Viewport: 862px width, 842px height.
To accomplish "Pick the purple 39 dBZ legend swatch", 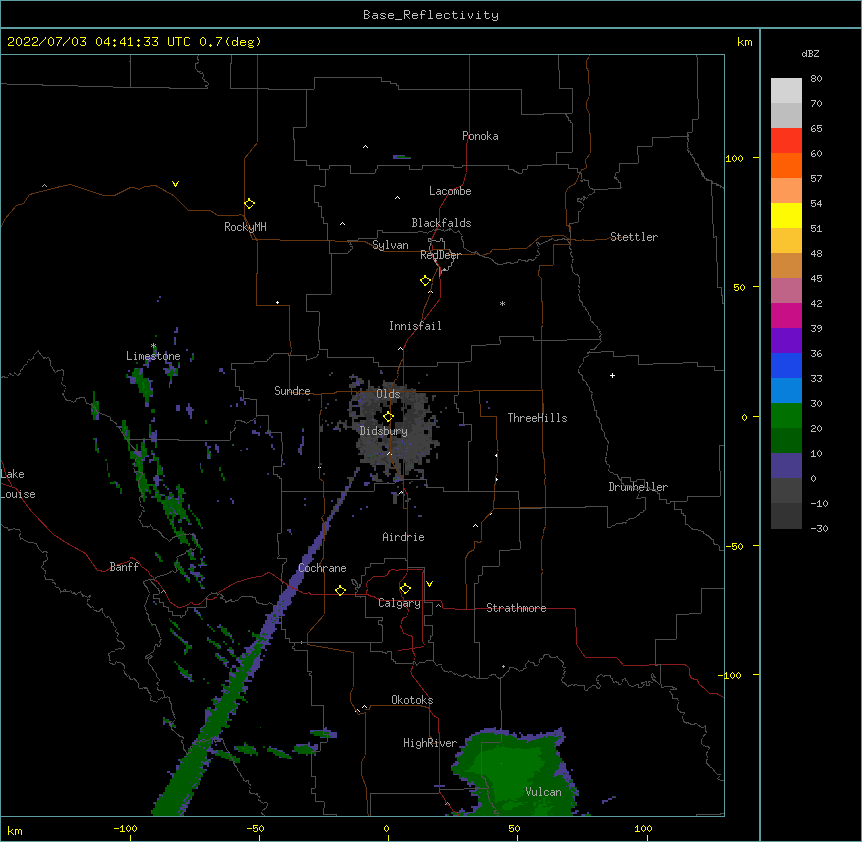I will 786,341.
